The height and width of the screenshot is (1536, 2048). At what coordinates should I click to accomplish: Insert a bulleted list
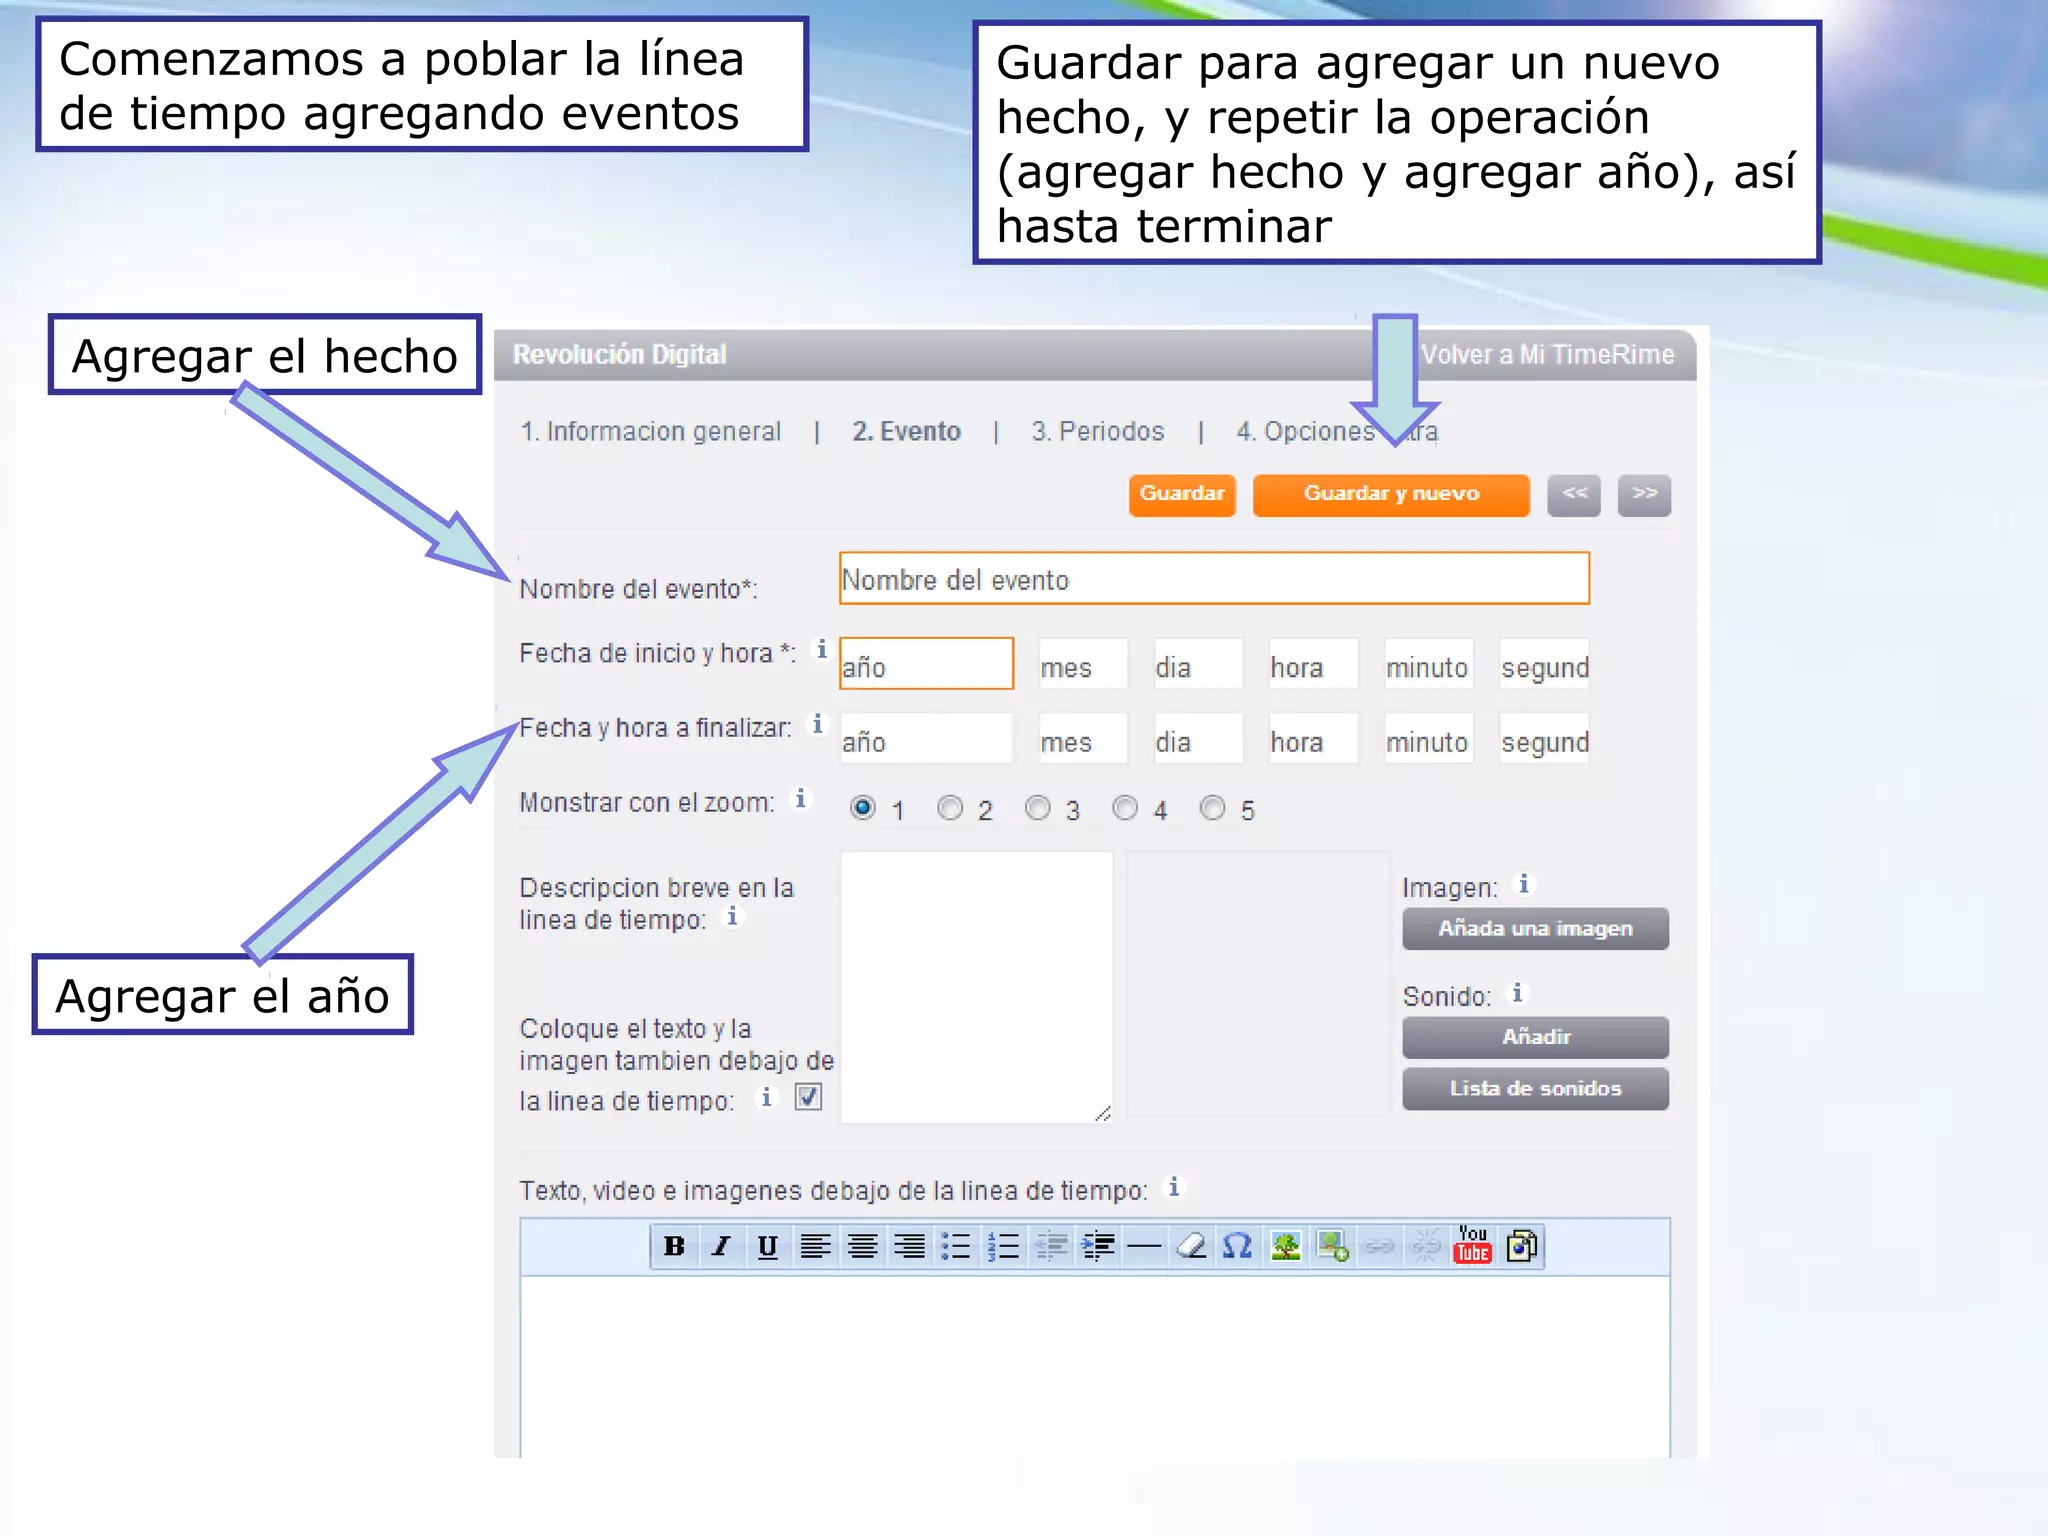pyautogui.click(x=956, y=1246)
